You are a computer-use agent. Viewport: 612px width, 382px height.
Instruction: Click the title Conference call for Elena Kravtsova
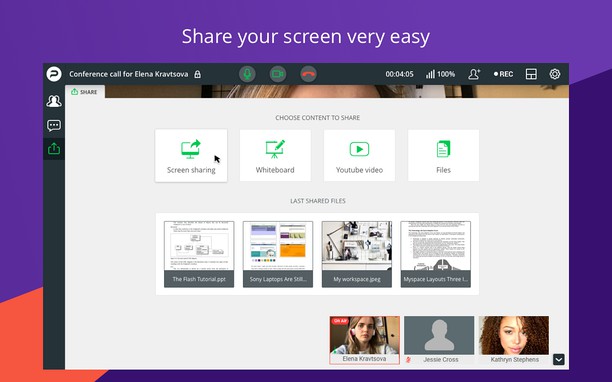coord(128,74)
